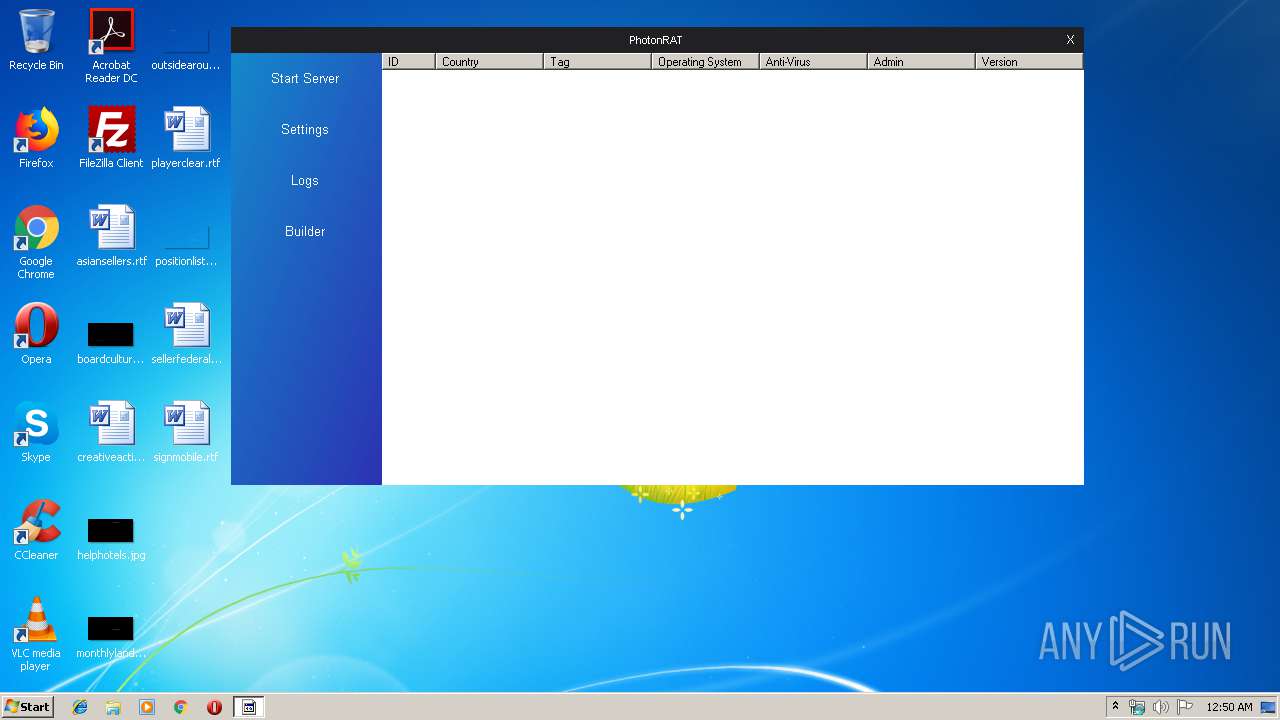The height and width of the screenshot is (720, 1280).
Task: Sort by Version column header
Action: pos(1029,61)
